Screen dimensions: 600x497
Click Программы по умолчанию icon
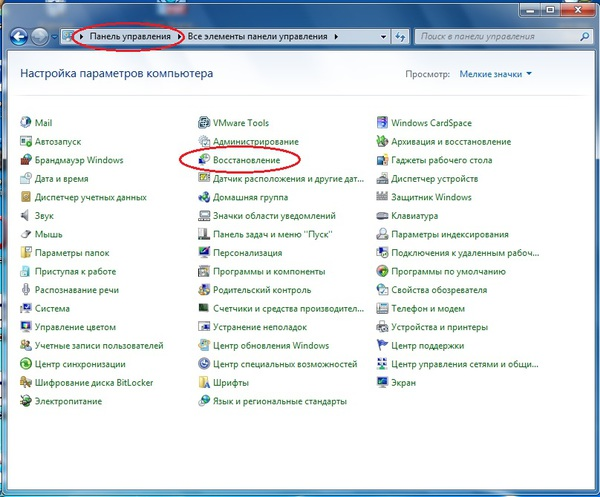[x=382, y=271]
